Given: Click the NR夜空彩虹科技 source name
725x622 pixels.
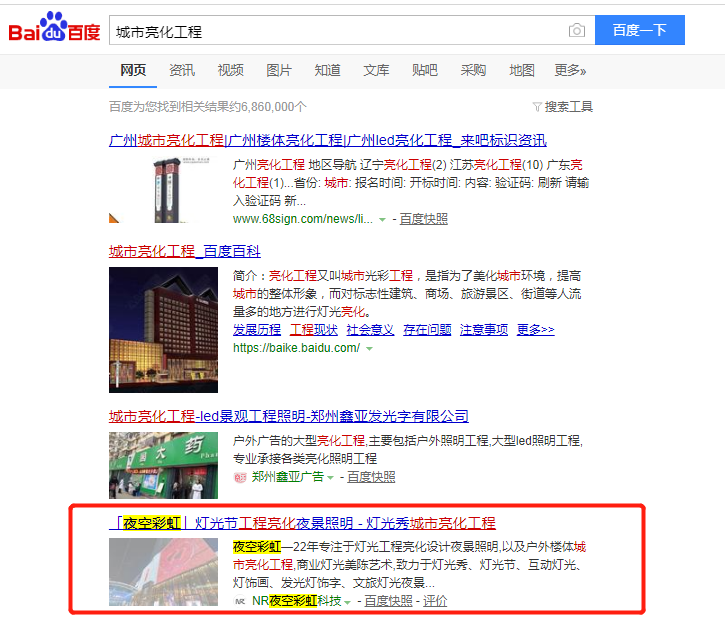Looking at the screenshot, I should (296, 601).
